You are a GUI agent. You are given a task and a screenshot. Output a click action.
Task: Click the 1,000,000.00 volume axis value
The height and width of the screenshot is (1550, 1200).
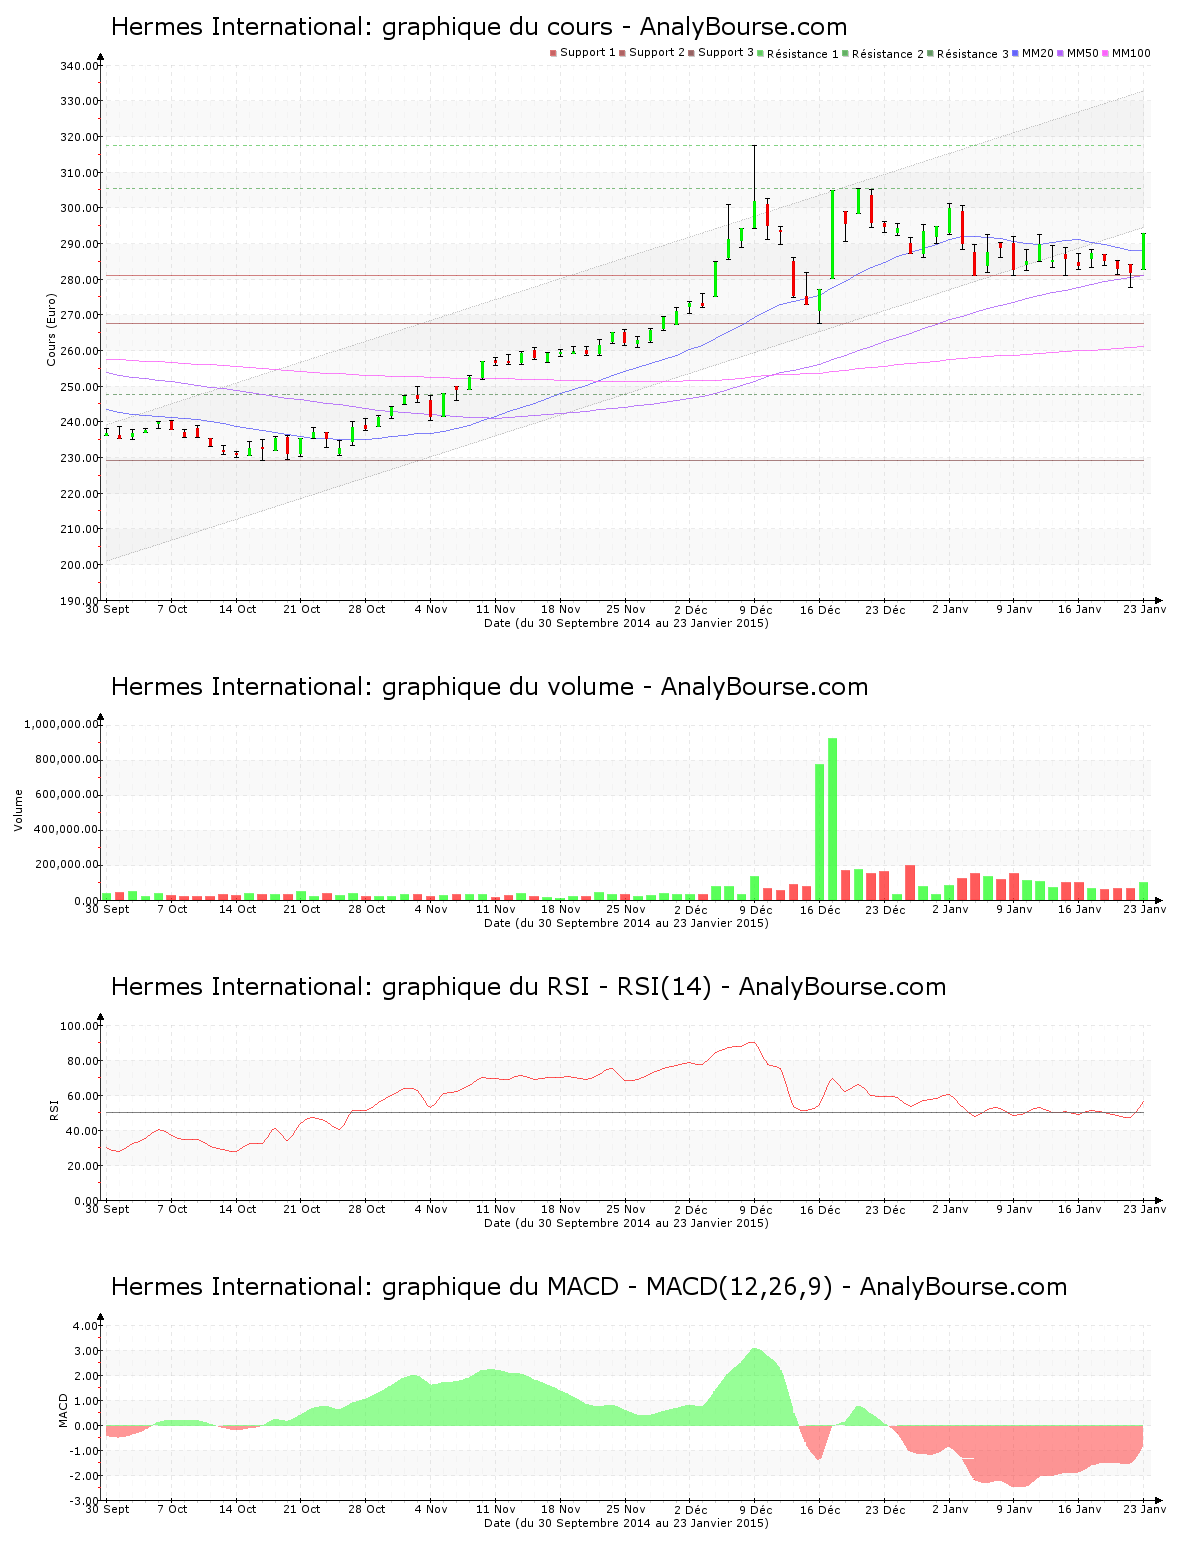coord(62,724)
